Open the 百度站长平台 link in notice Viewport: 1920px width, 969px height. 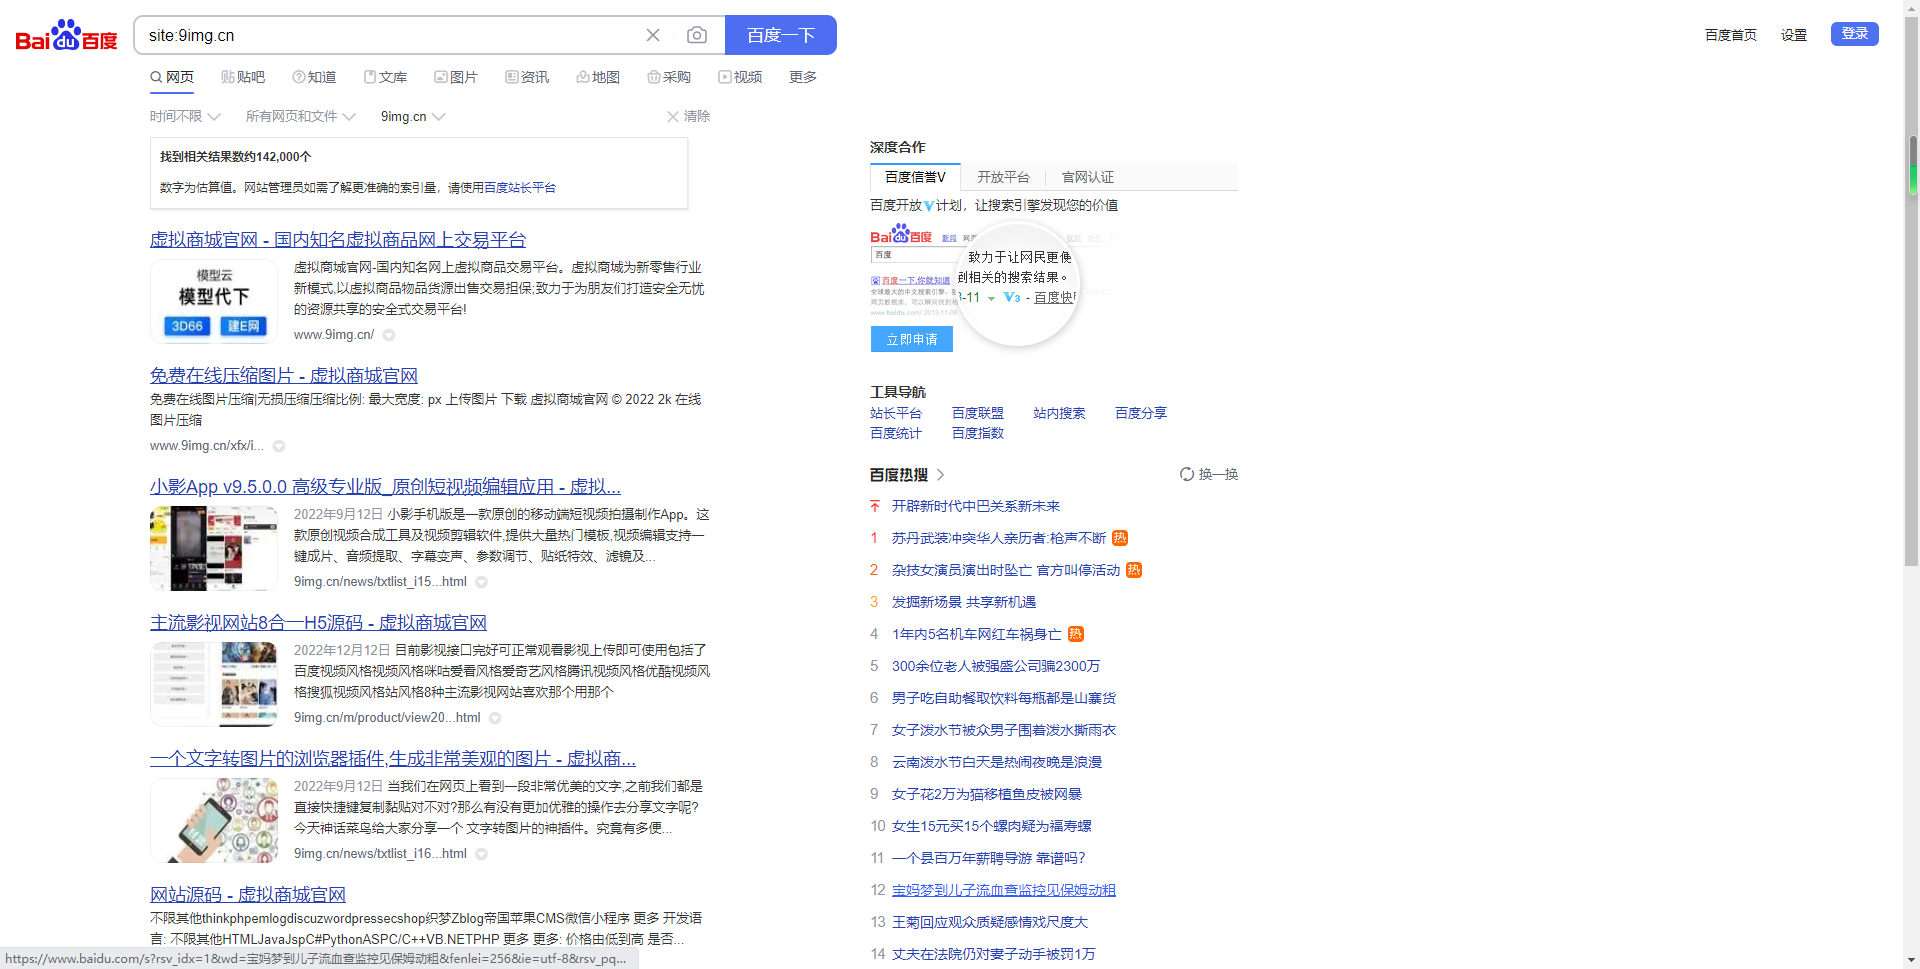pyautogui.click(x=520, y=187)
